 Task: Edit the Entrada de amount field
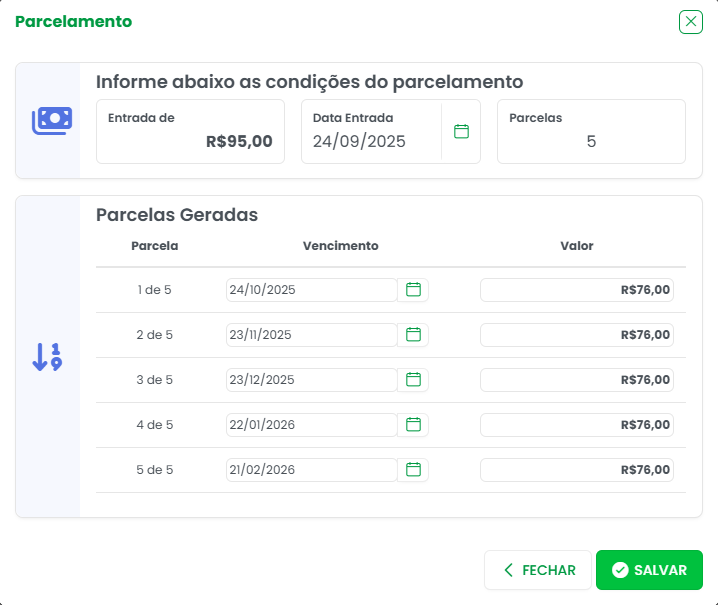coord(190,141)
